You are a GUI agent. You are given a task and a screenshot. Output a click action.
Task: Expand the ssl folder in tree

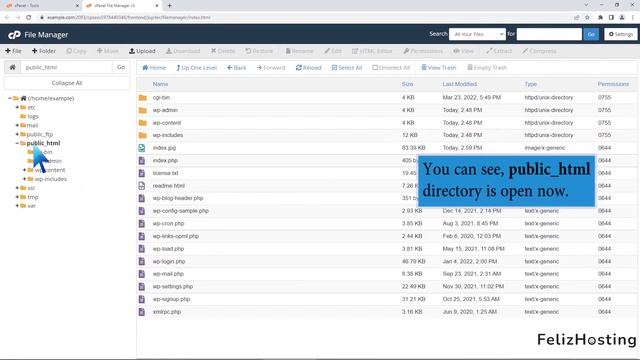click(17, 188)
